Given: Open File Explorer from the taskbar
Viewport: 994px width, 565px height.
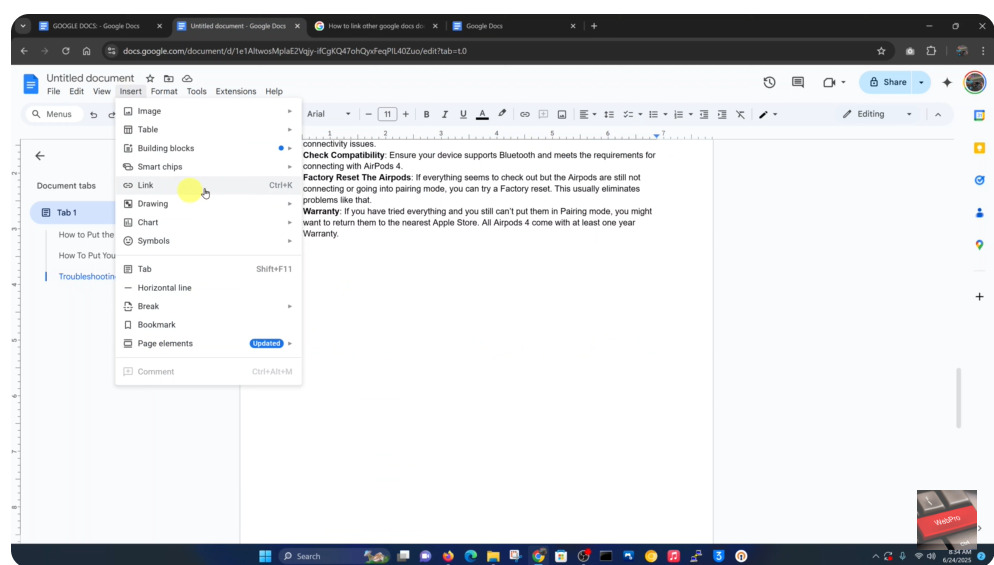Looking at the screenshot, I should 493,556.
